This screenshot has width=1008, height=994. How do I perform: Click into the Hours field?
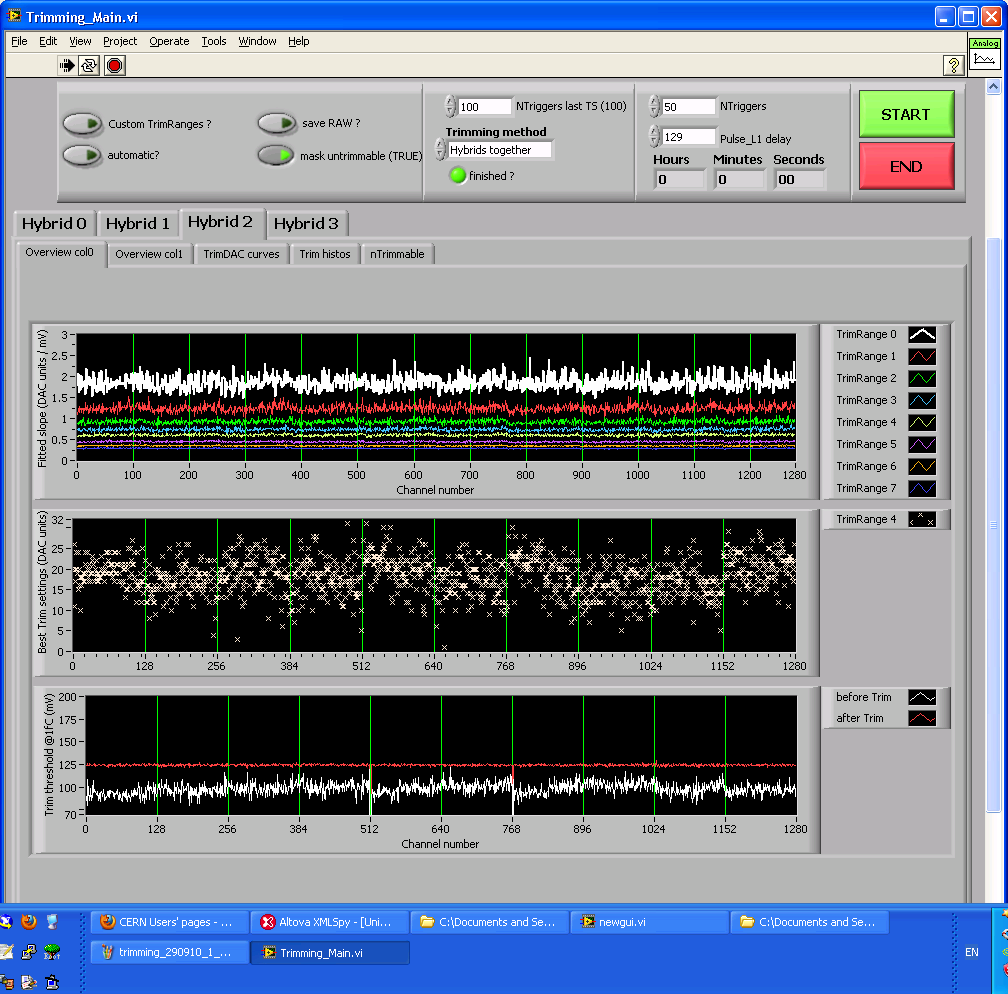[x=679, y=180]
